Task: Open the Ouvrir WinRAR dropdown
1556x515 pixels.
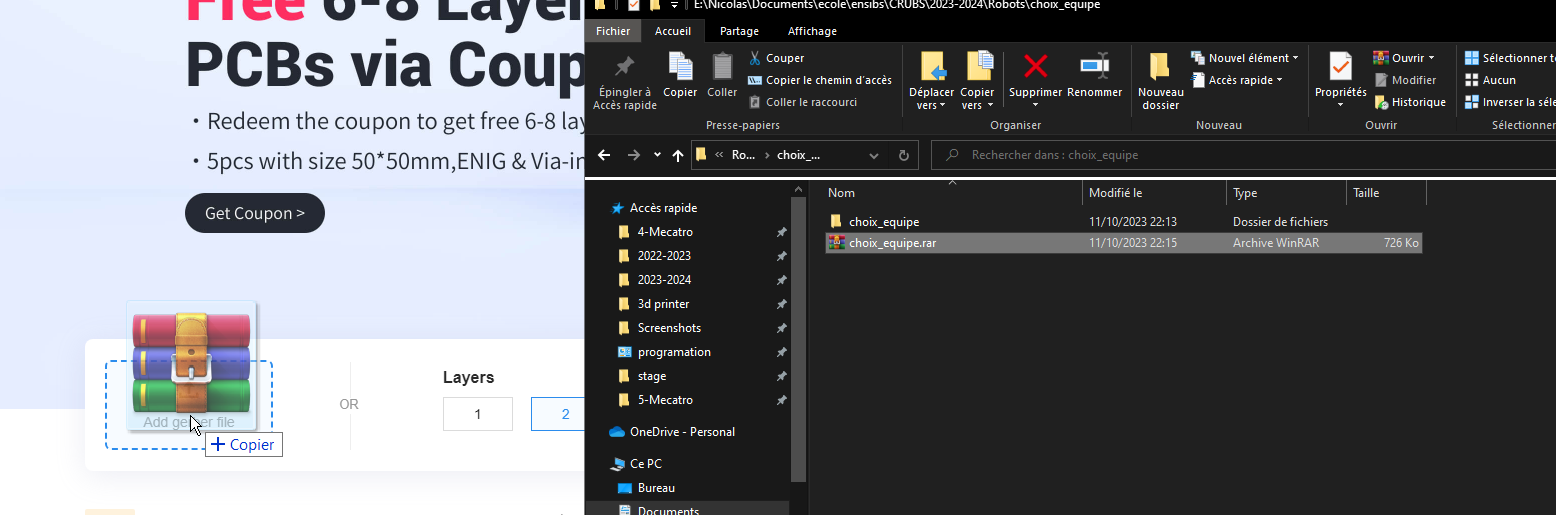Action: tap(1404, 58)
